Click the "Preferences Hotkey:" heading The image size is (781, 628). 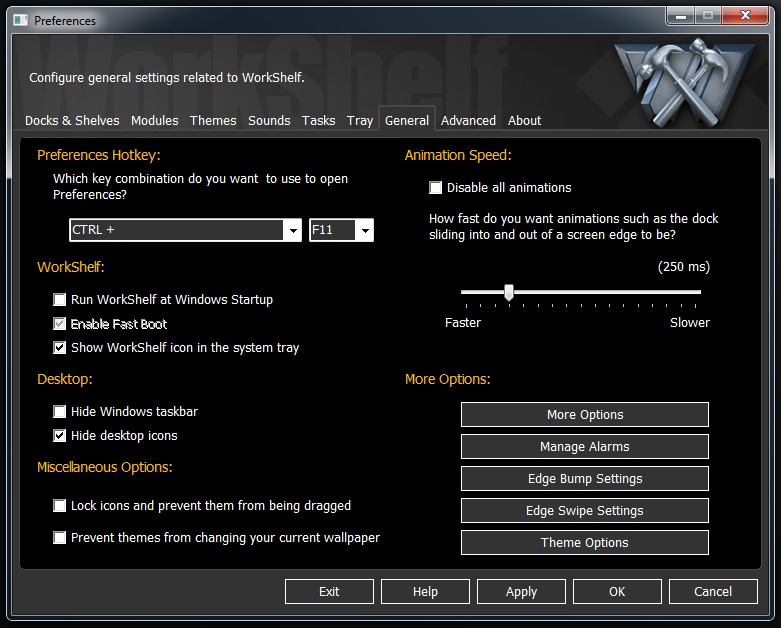tap(99, 155)
